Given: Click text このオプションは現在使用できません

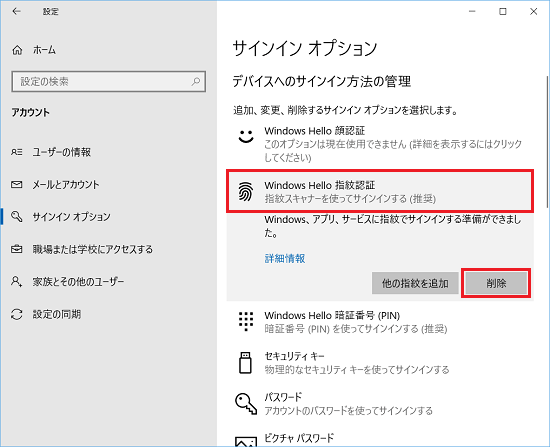Looking at the screenshot, I should point(335,144).
